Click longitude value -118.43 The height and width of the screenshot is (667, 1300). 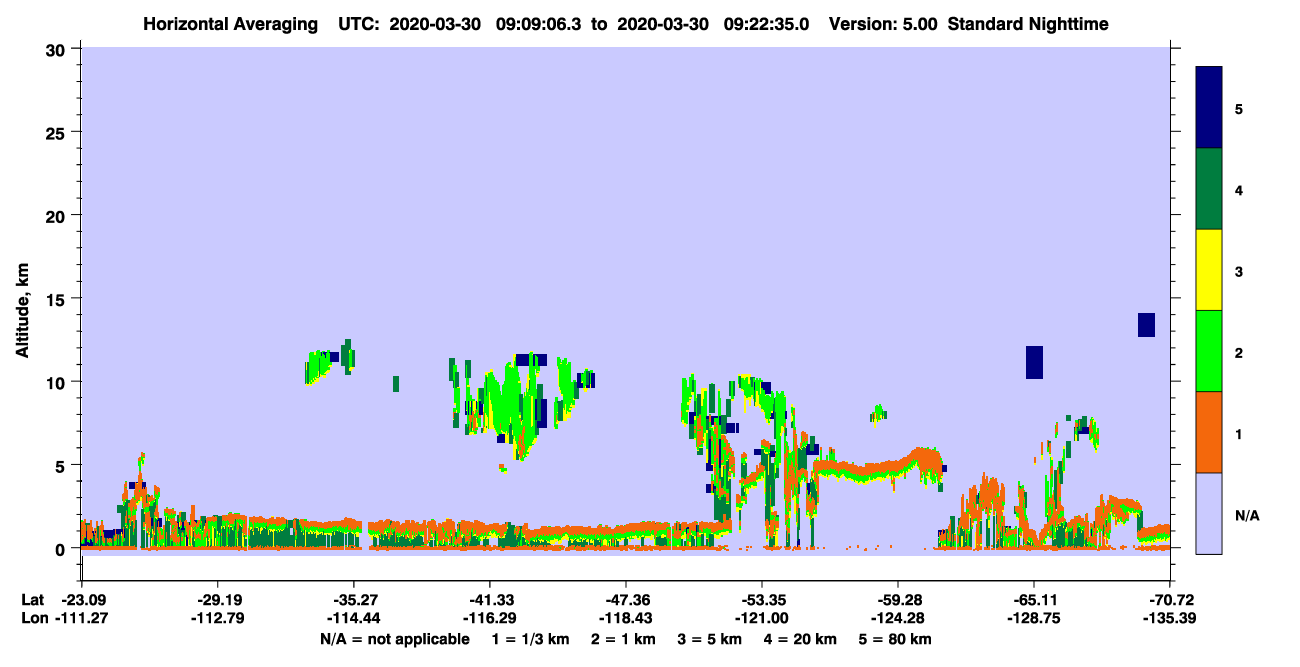coord(625,618)
